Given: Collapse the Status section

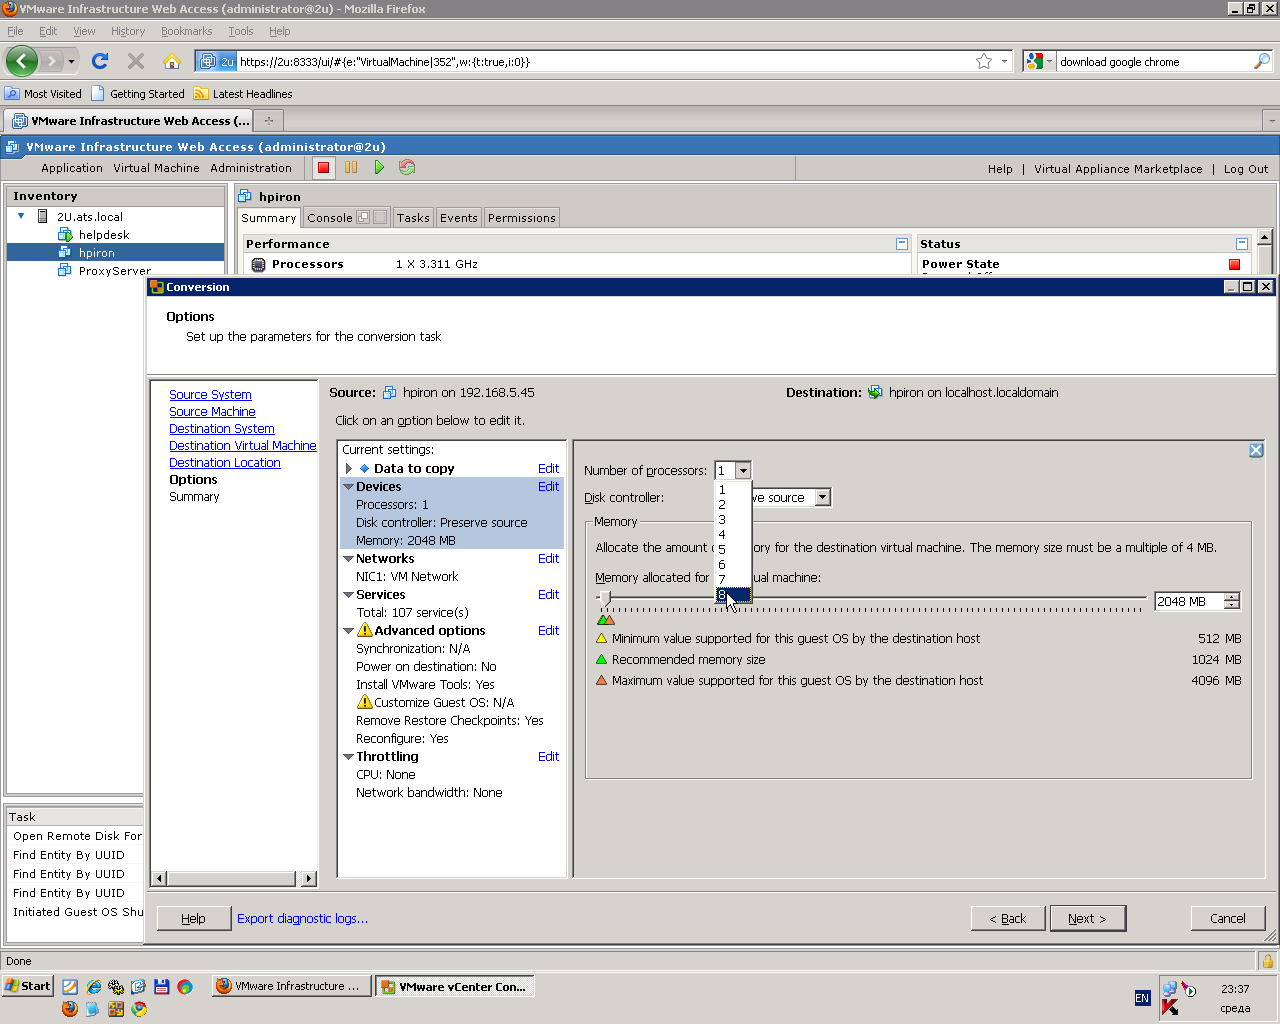Looking at the screenshot, I should (x=1242, y=244).
